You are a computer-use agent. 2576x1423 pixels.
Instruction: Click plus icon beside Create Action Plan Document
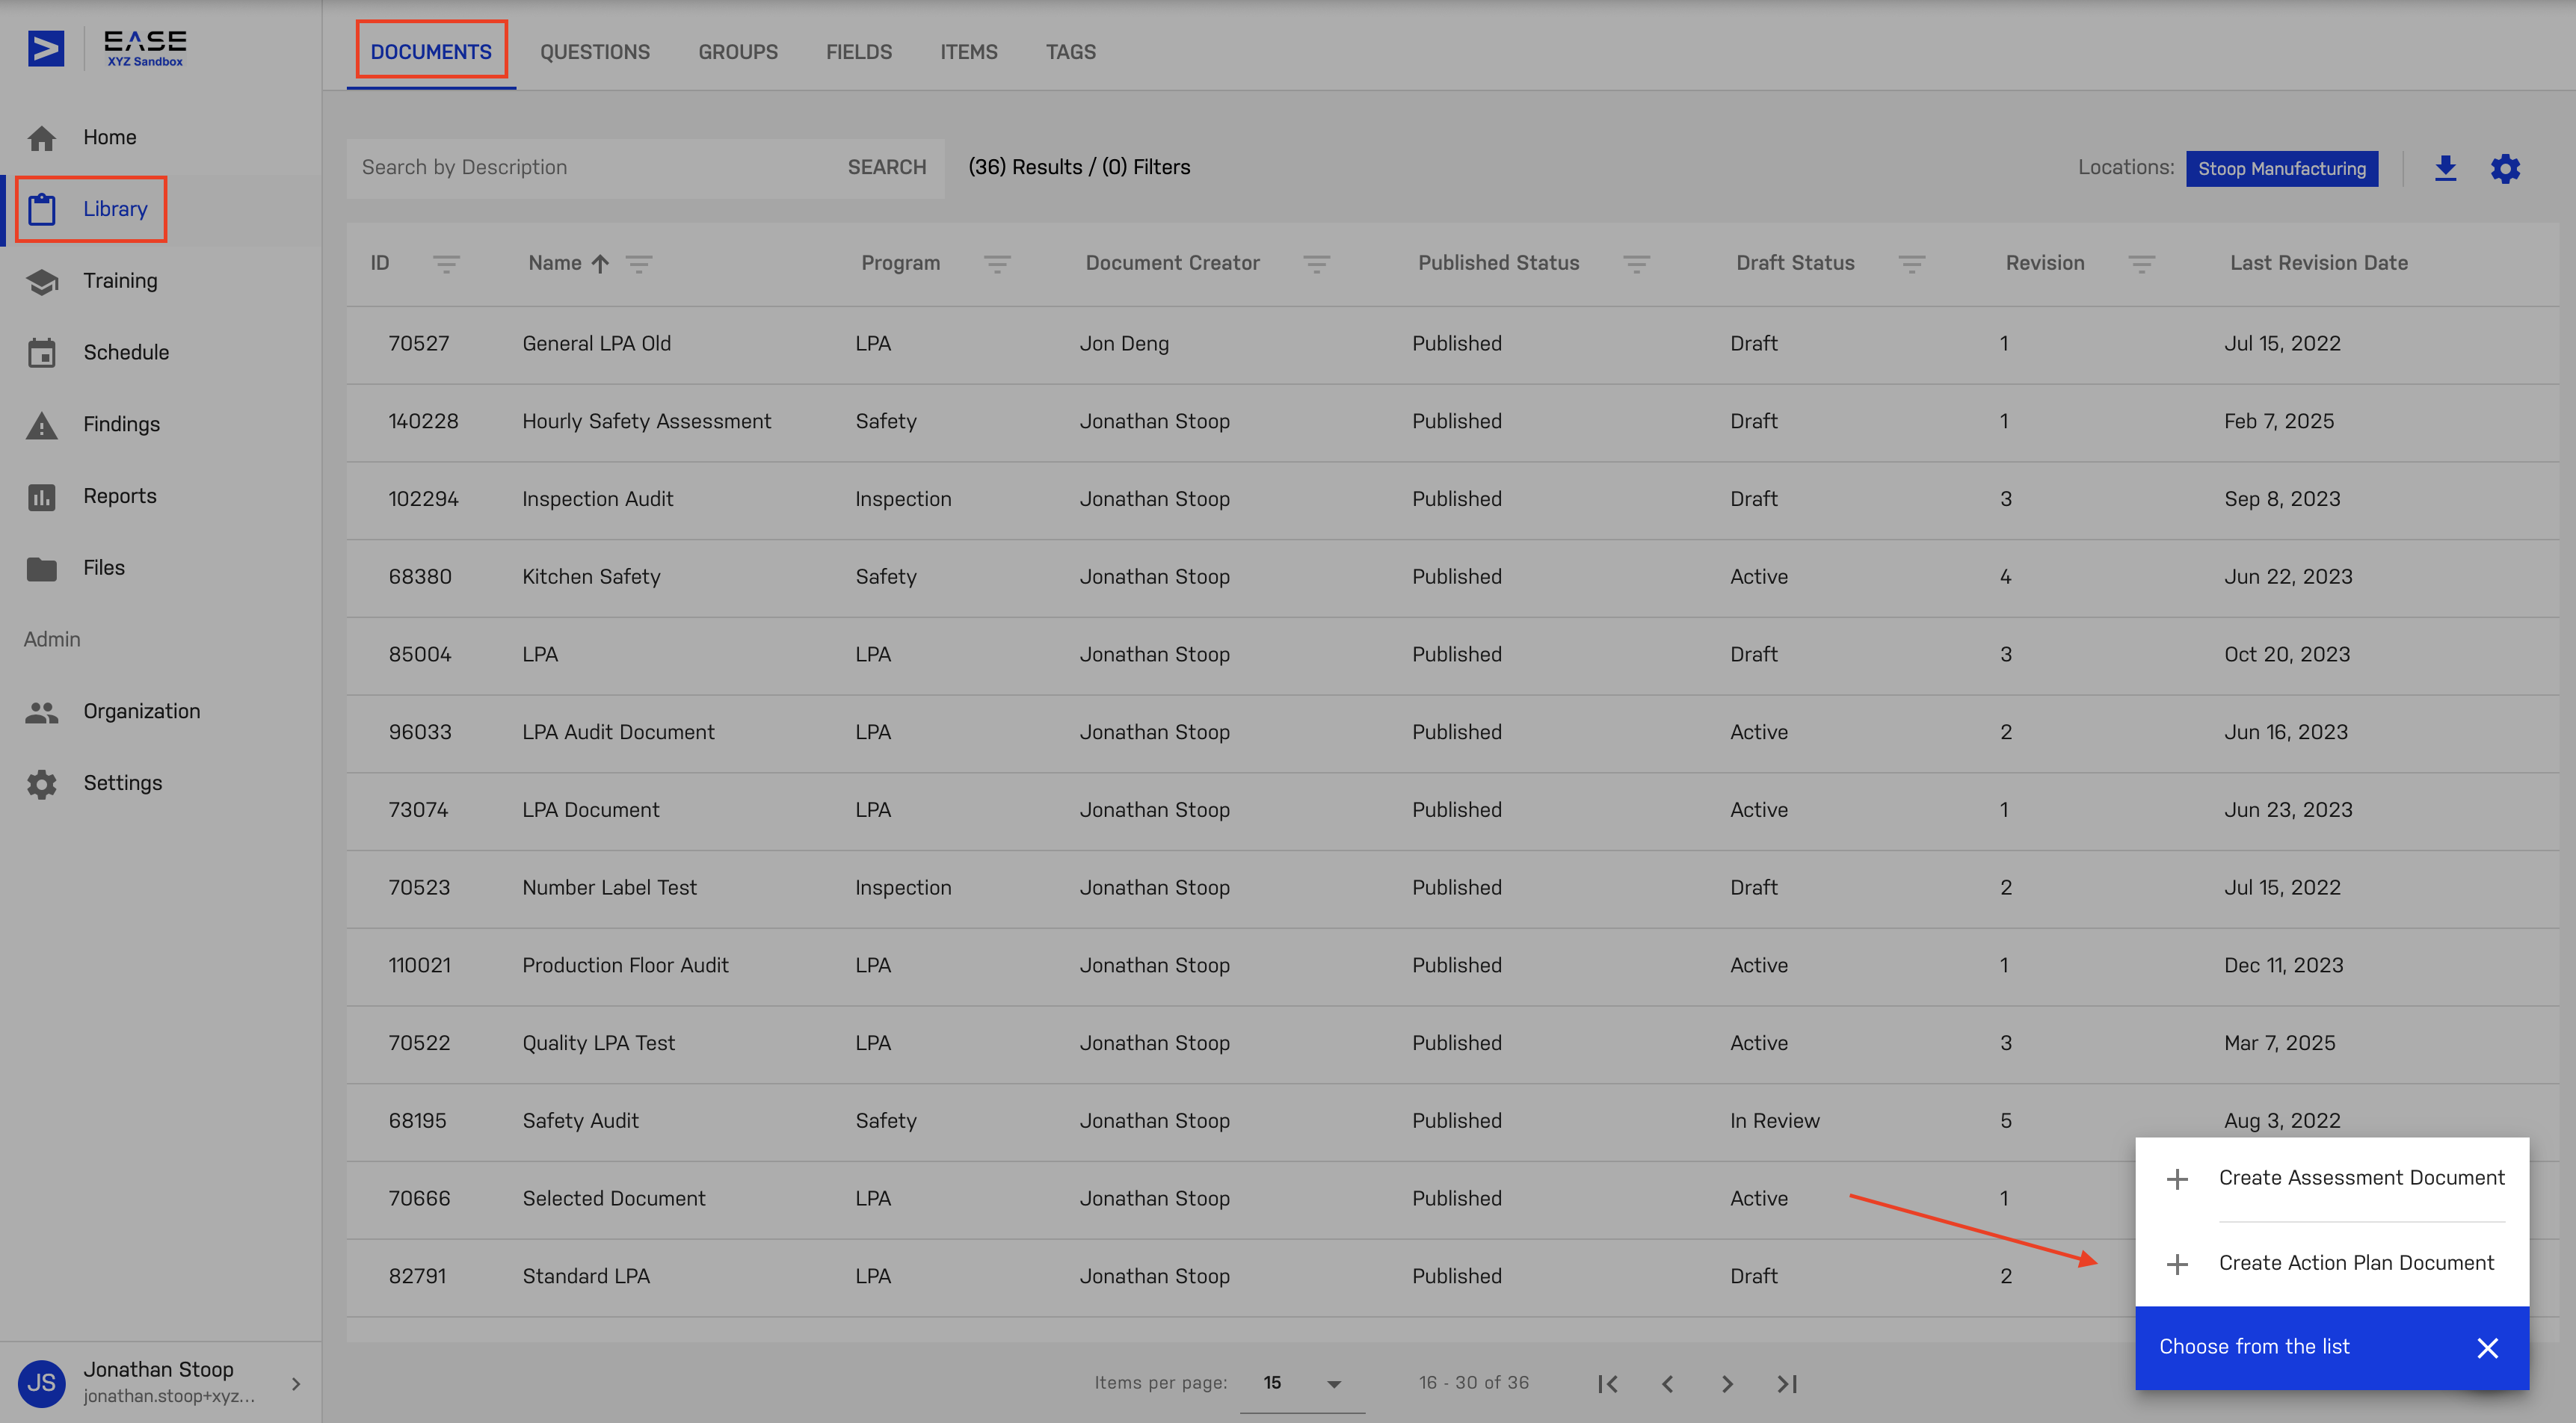[x=2177, y=1265]
